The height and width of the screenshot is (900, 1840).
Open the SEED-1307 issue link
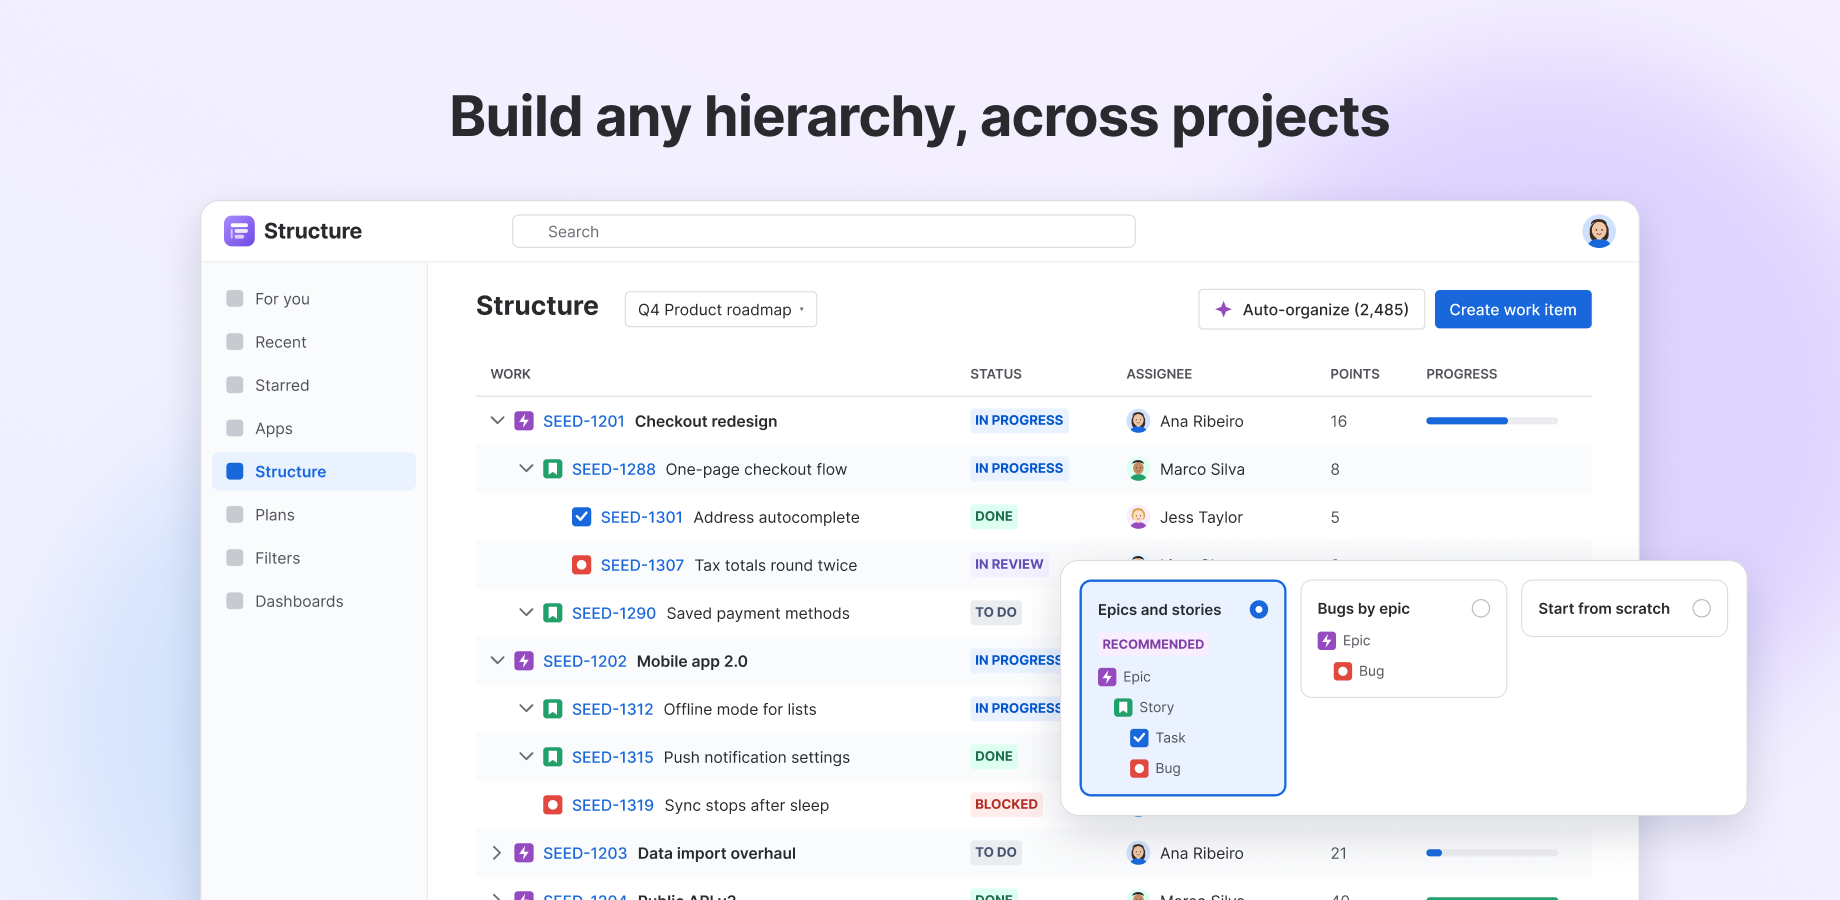[642, 565]
